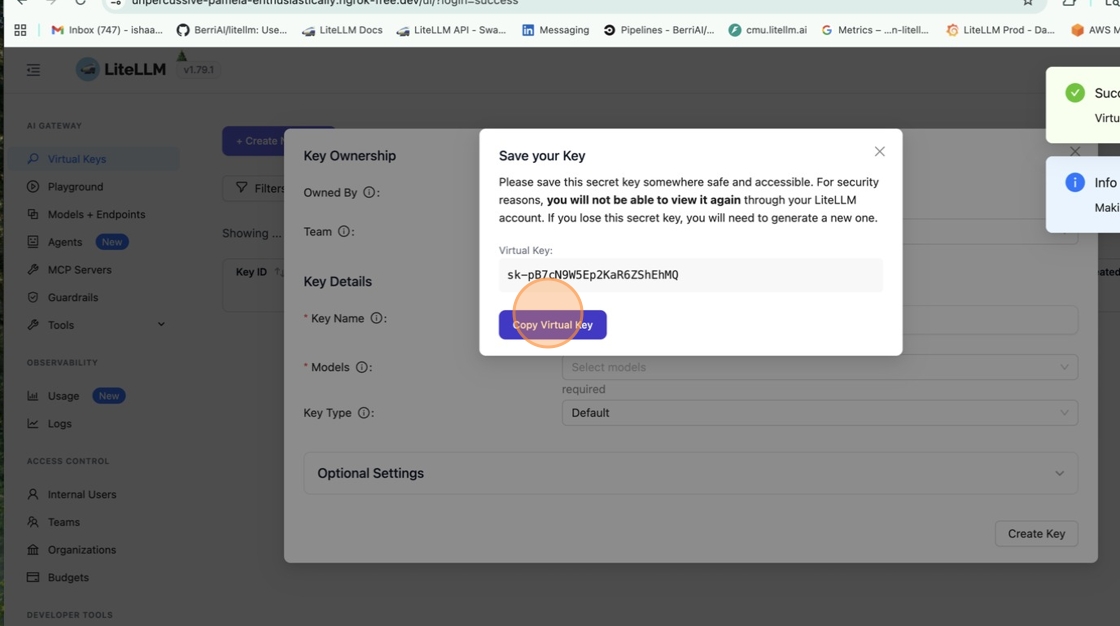1120x626 pixels.
Task: Click info icon next to Key Name
Action: click(x=376, y=319)
